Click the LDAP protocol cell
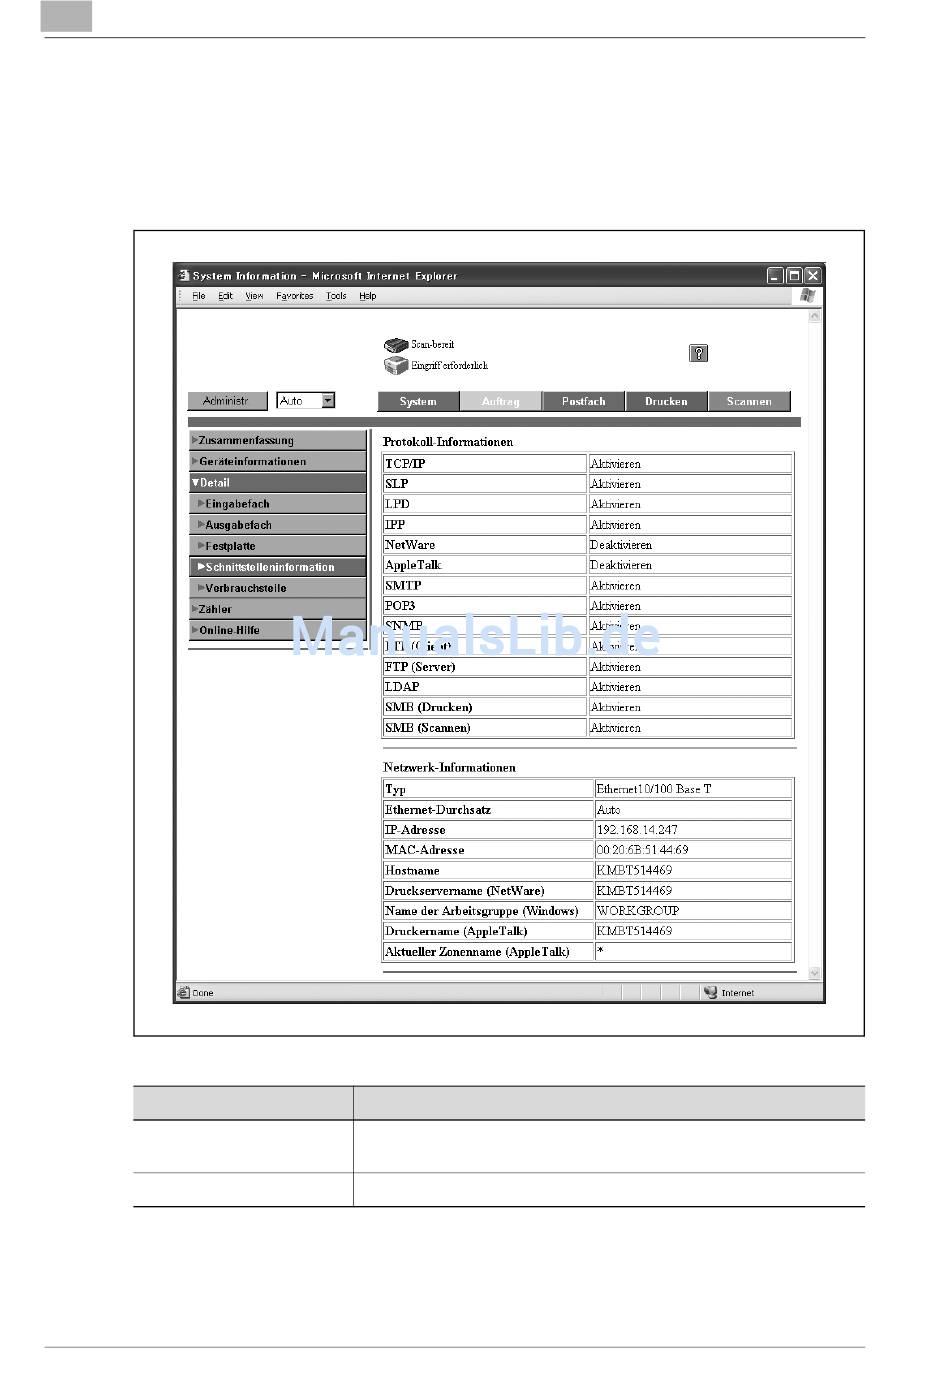 (485, 687)
